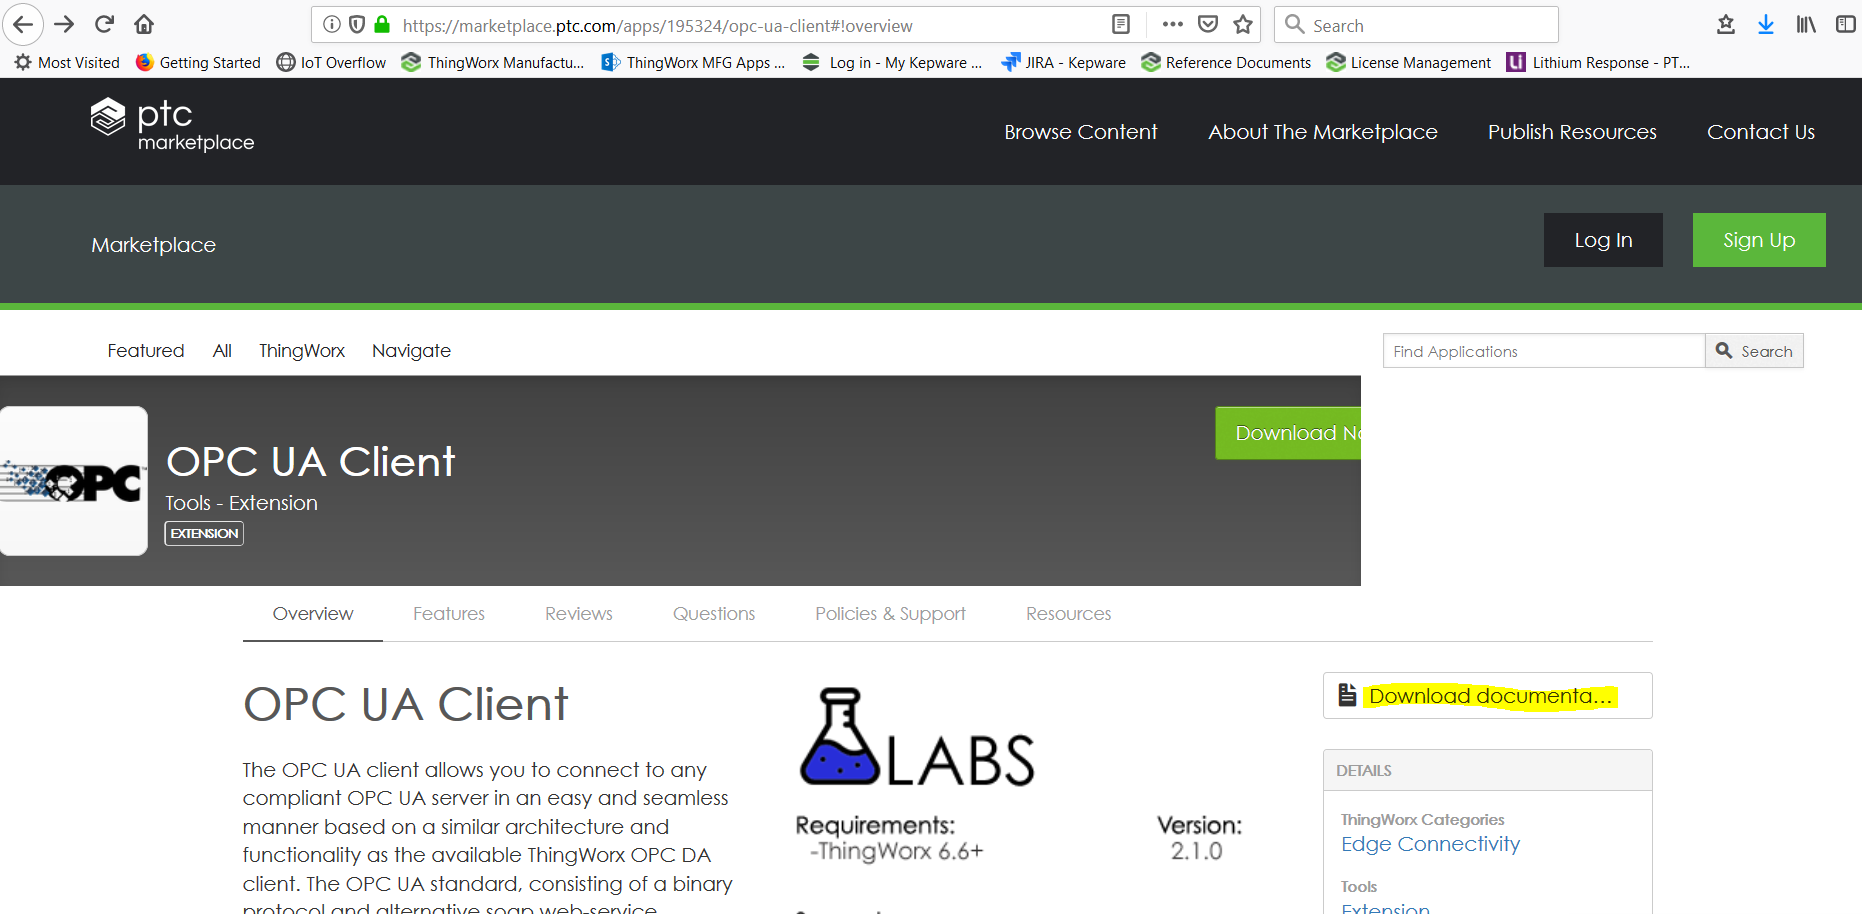1862x914 pixels.
Task: Toggle Reader View in the address bar
Action: click(x=1120, y=24)
